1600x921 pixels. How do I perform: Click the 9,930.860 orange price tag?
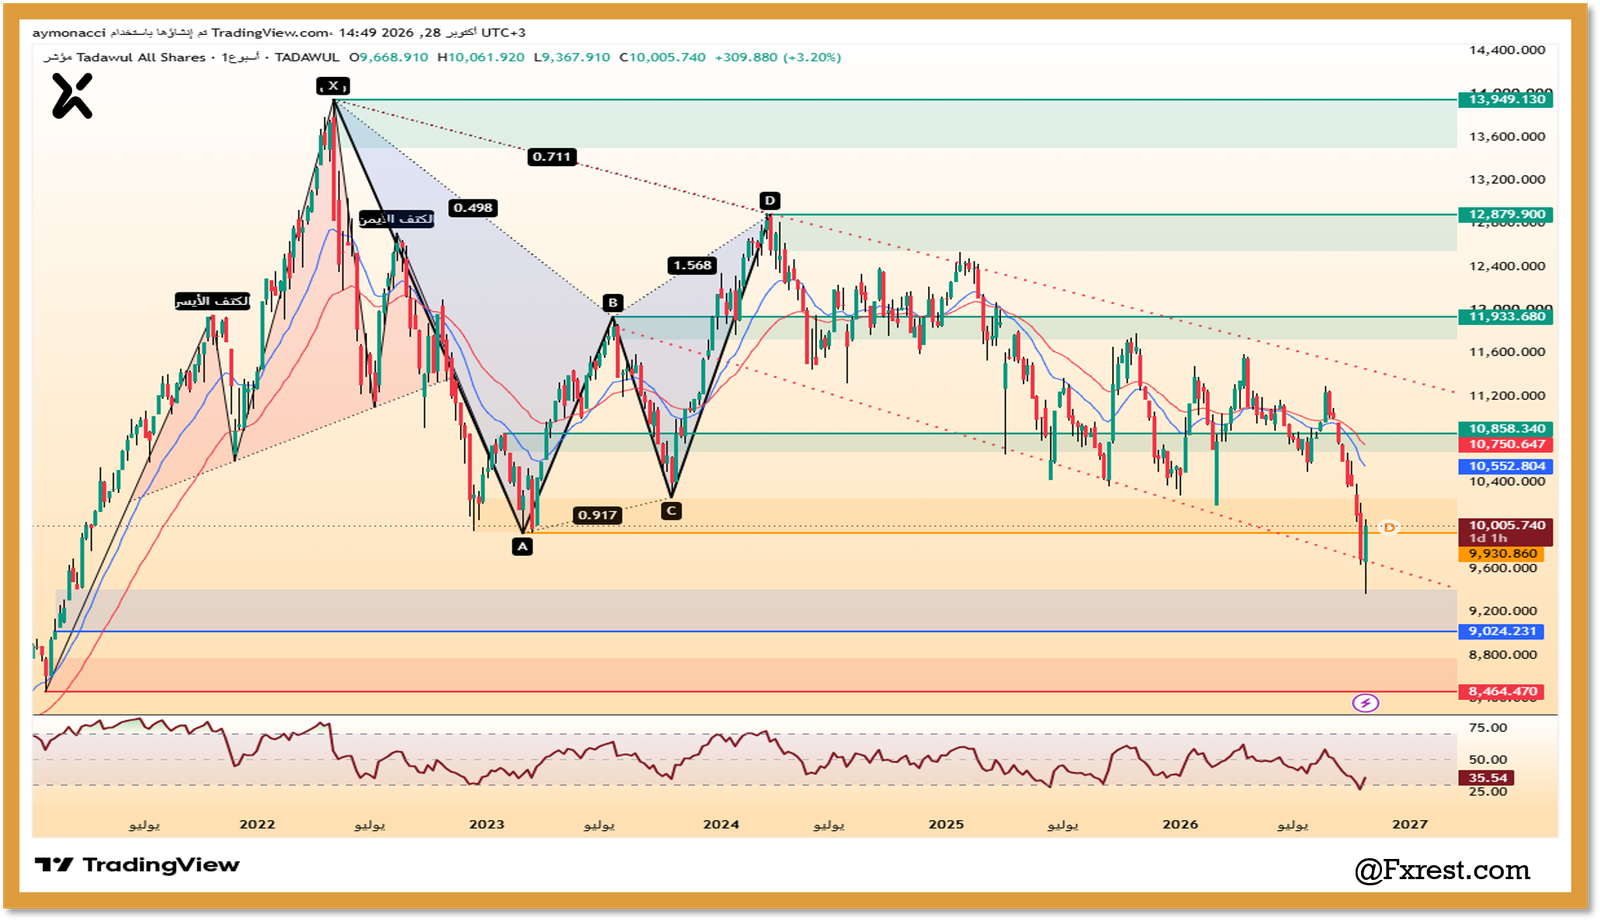click(1503, 553)
